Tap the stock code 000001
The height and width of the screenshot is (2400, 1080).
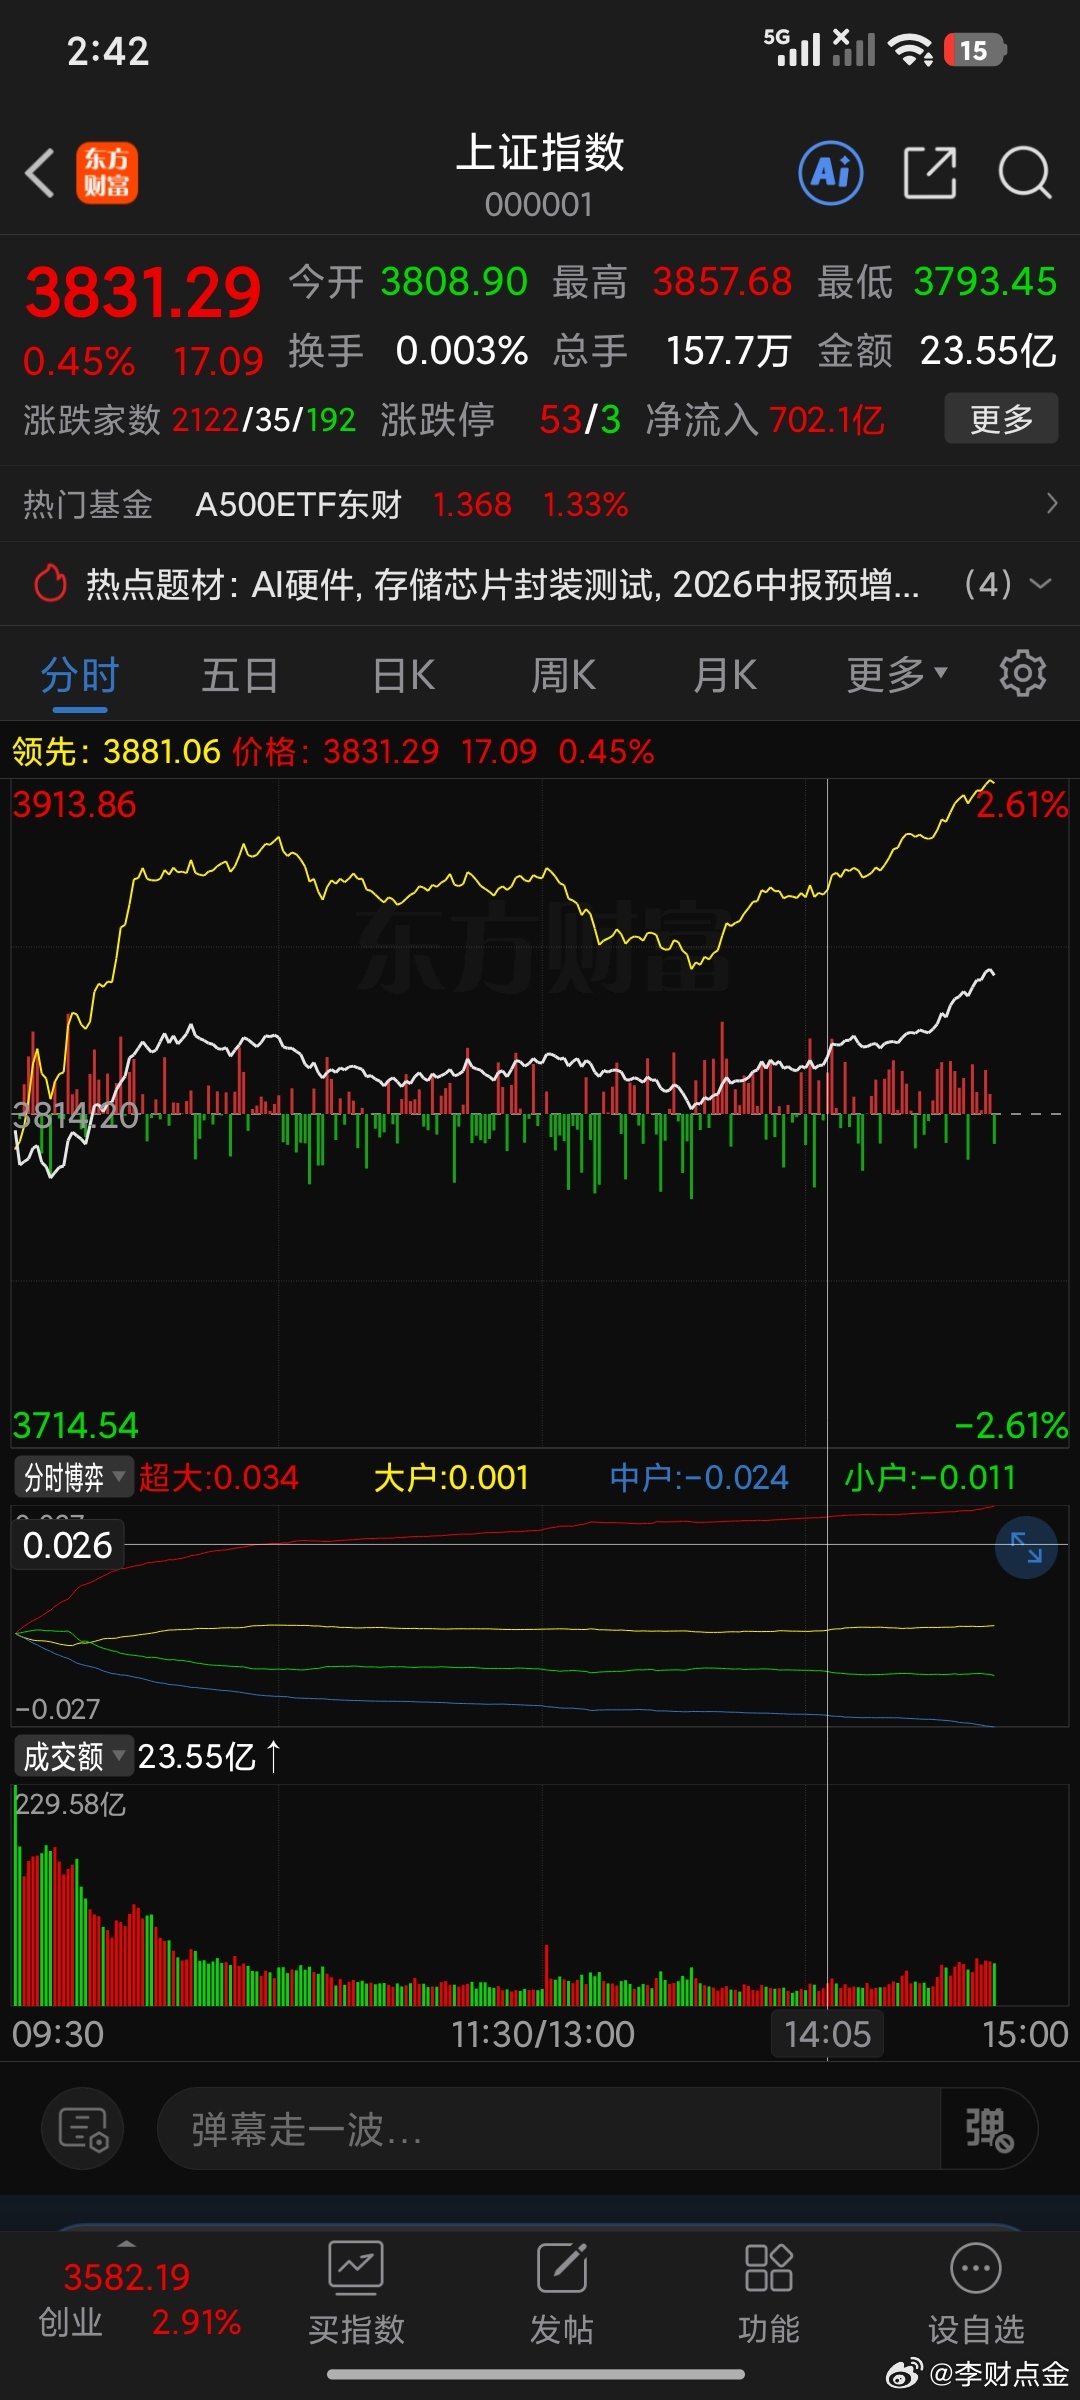[x=539, y=205]
